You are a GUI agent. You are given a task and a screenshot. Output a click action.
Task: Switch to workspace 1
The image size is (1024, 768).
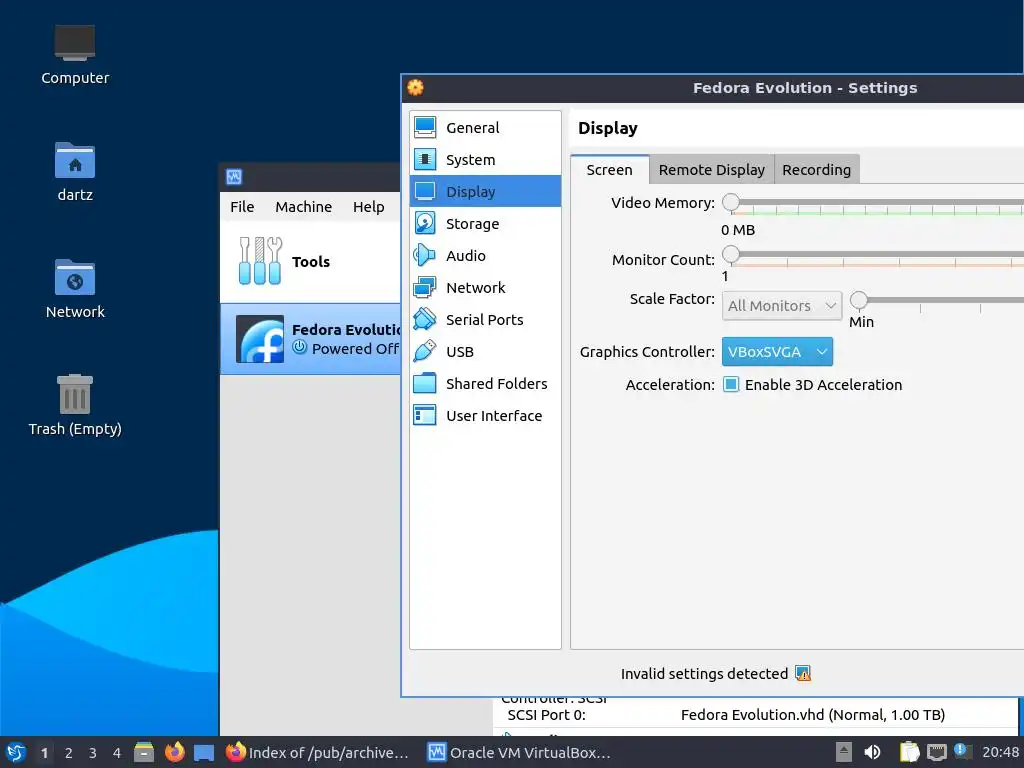tap(44, 753)
